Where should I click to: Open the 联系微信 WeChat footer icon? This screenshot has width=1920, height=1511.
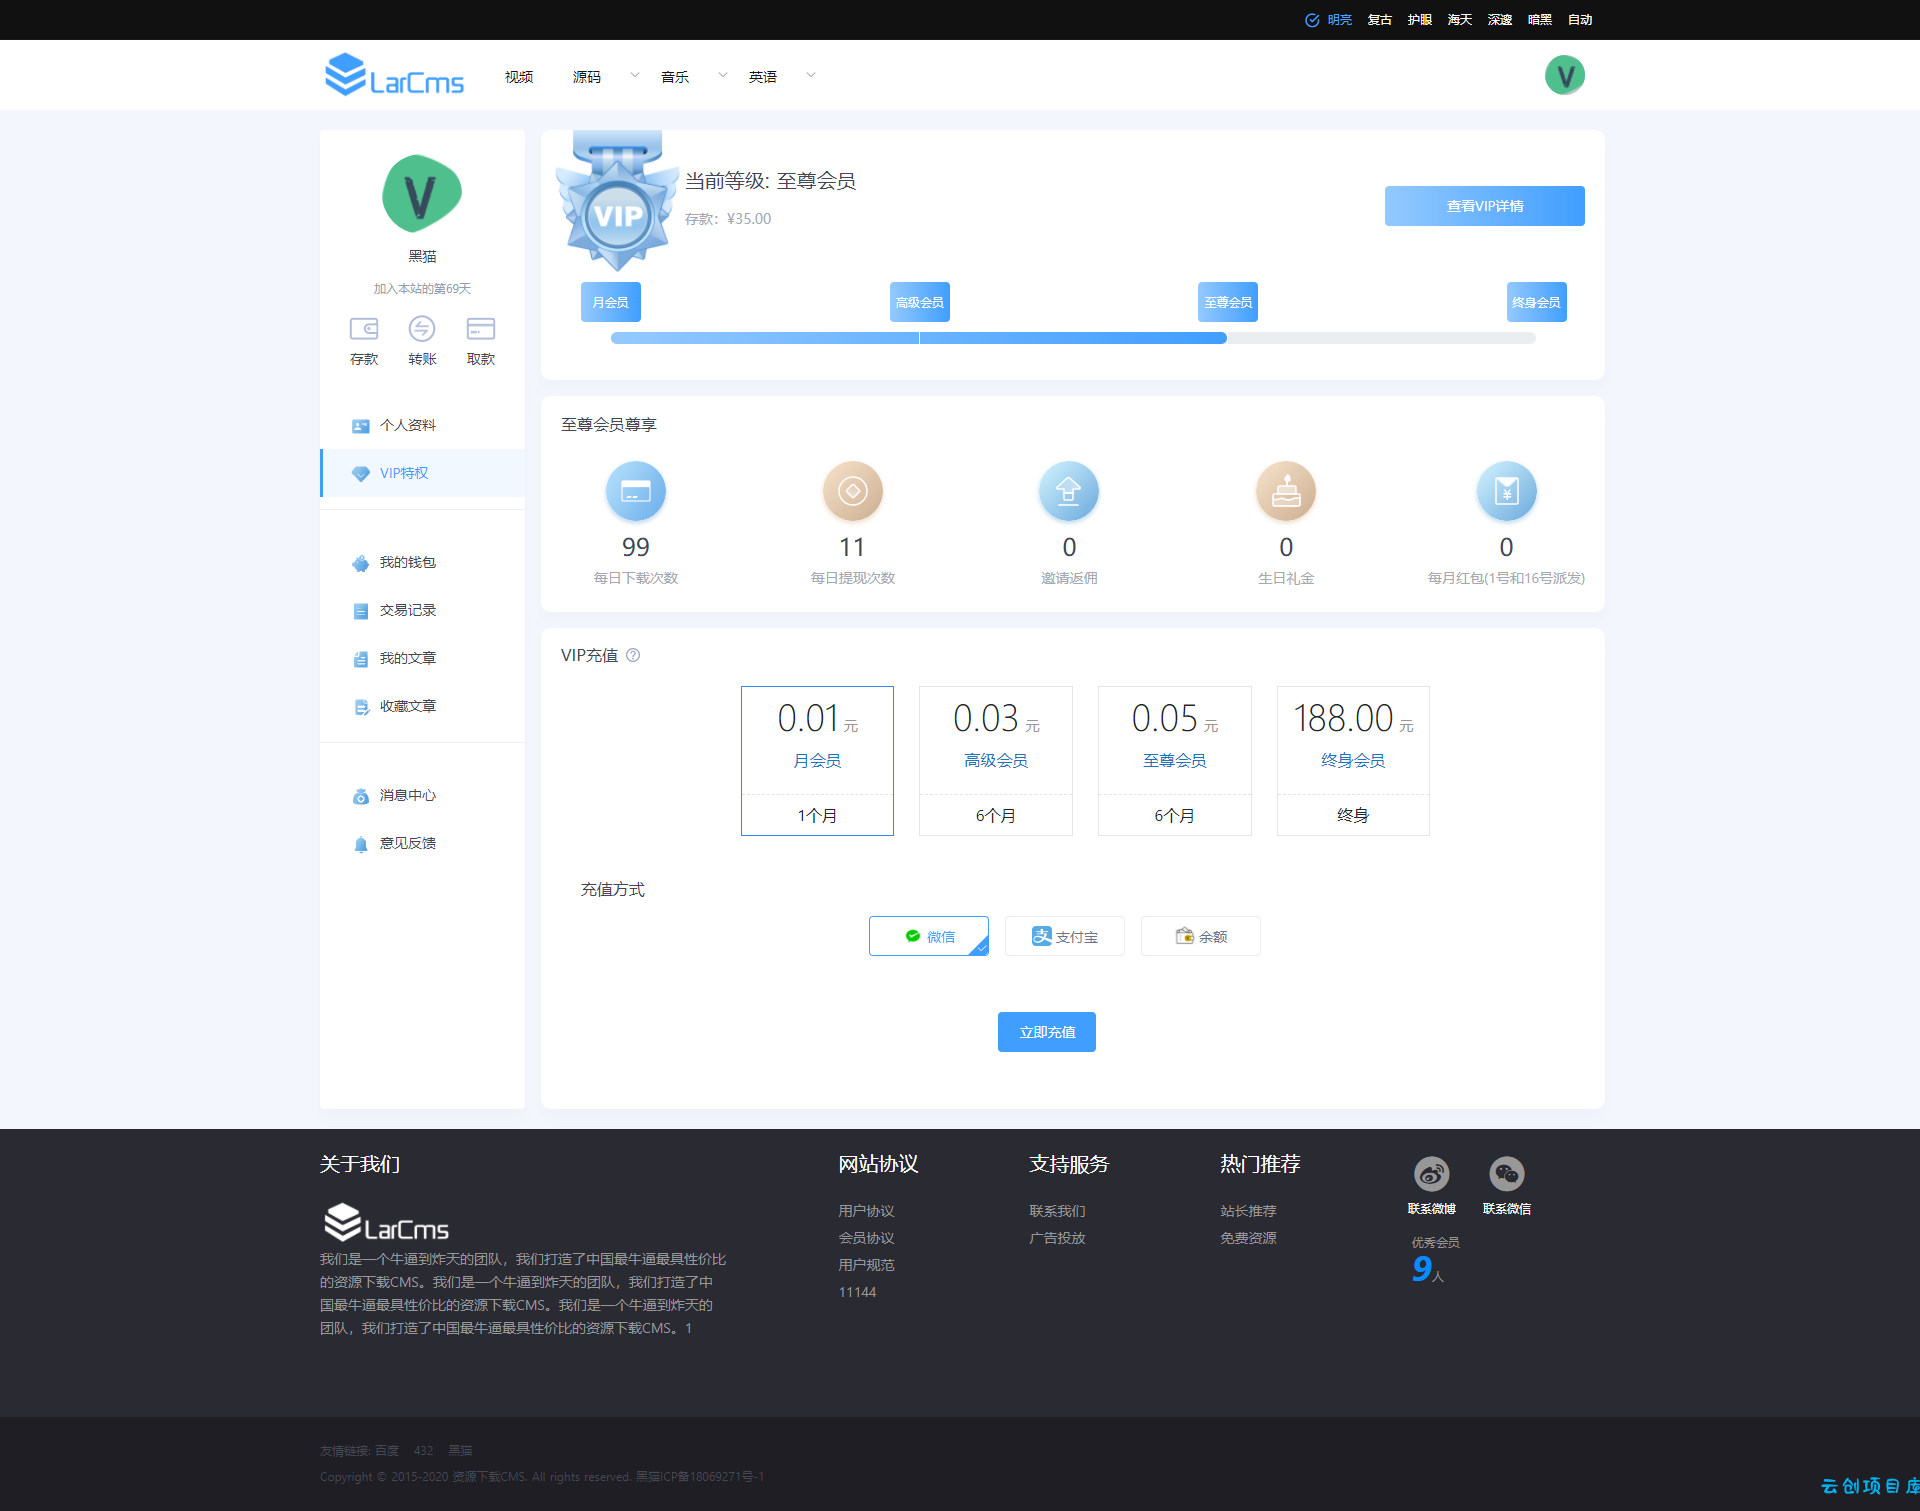coord(1506,1174)
